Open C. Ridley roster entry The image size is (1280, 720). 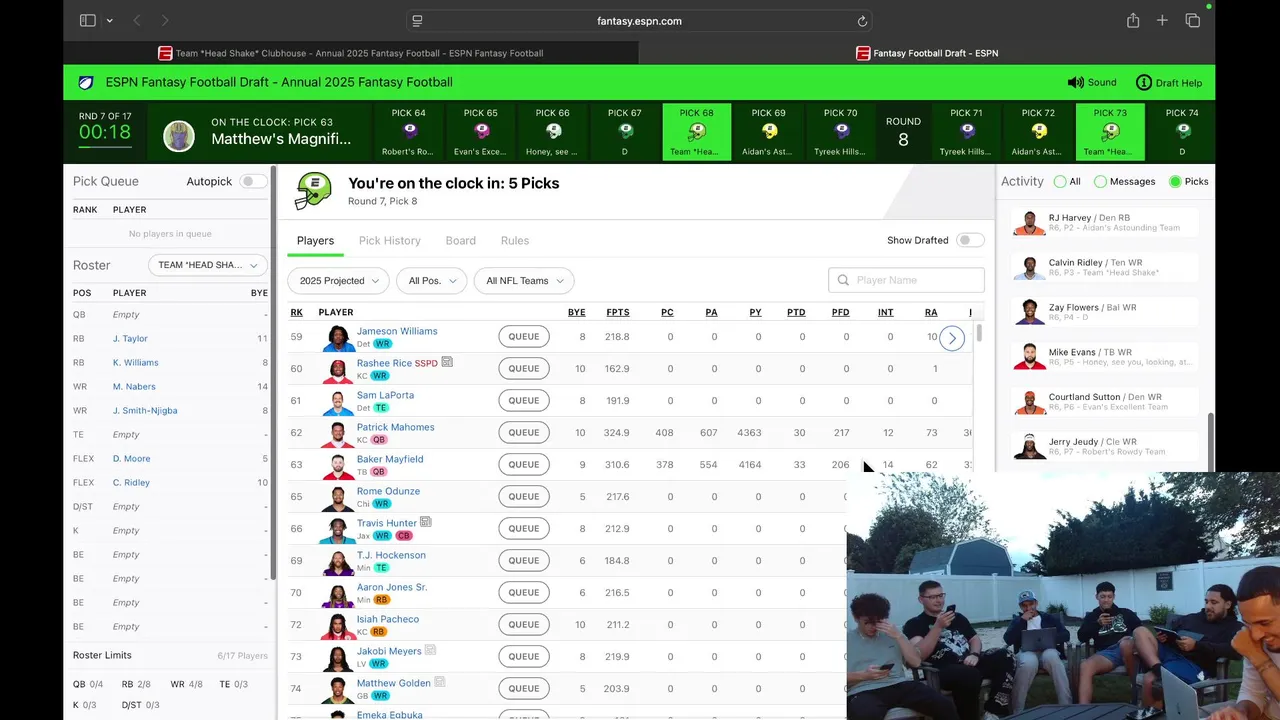(131, 483)
